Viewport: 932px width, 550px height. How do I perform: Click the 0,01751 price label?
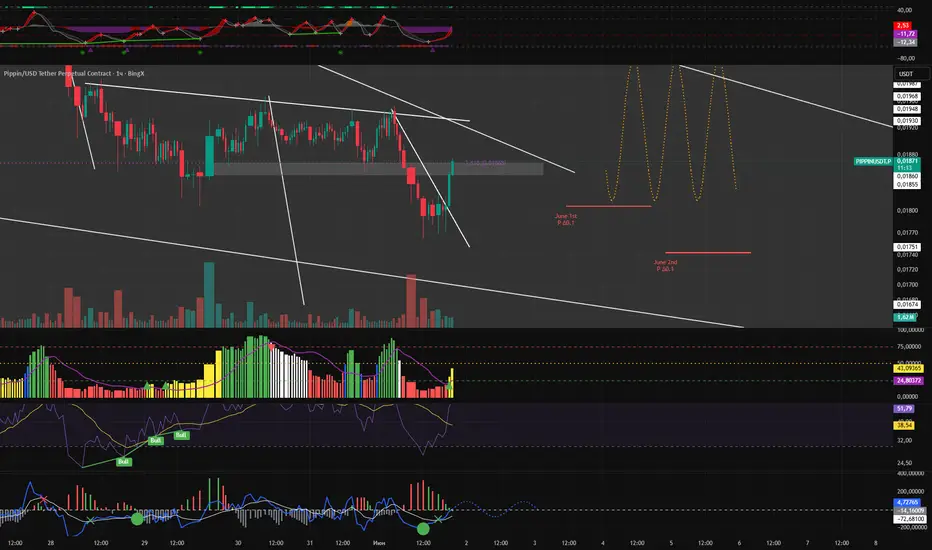[x=907, y=247]
